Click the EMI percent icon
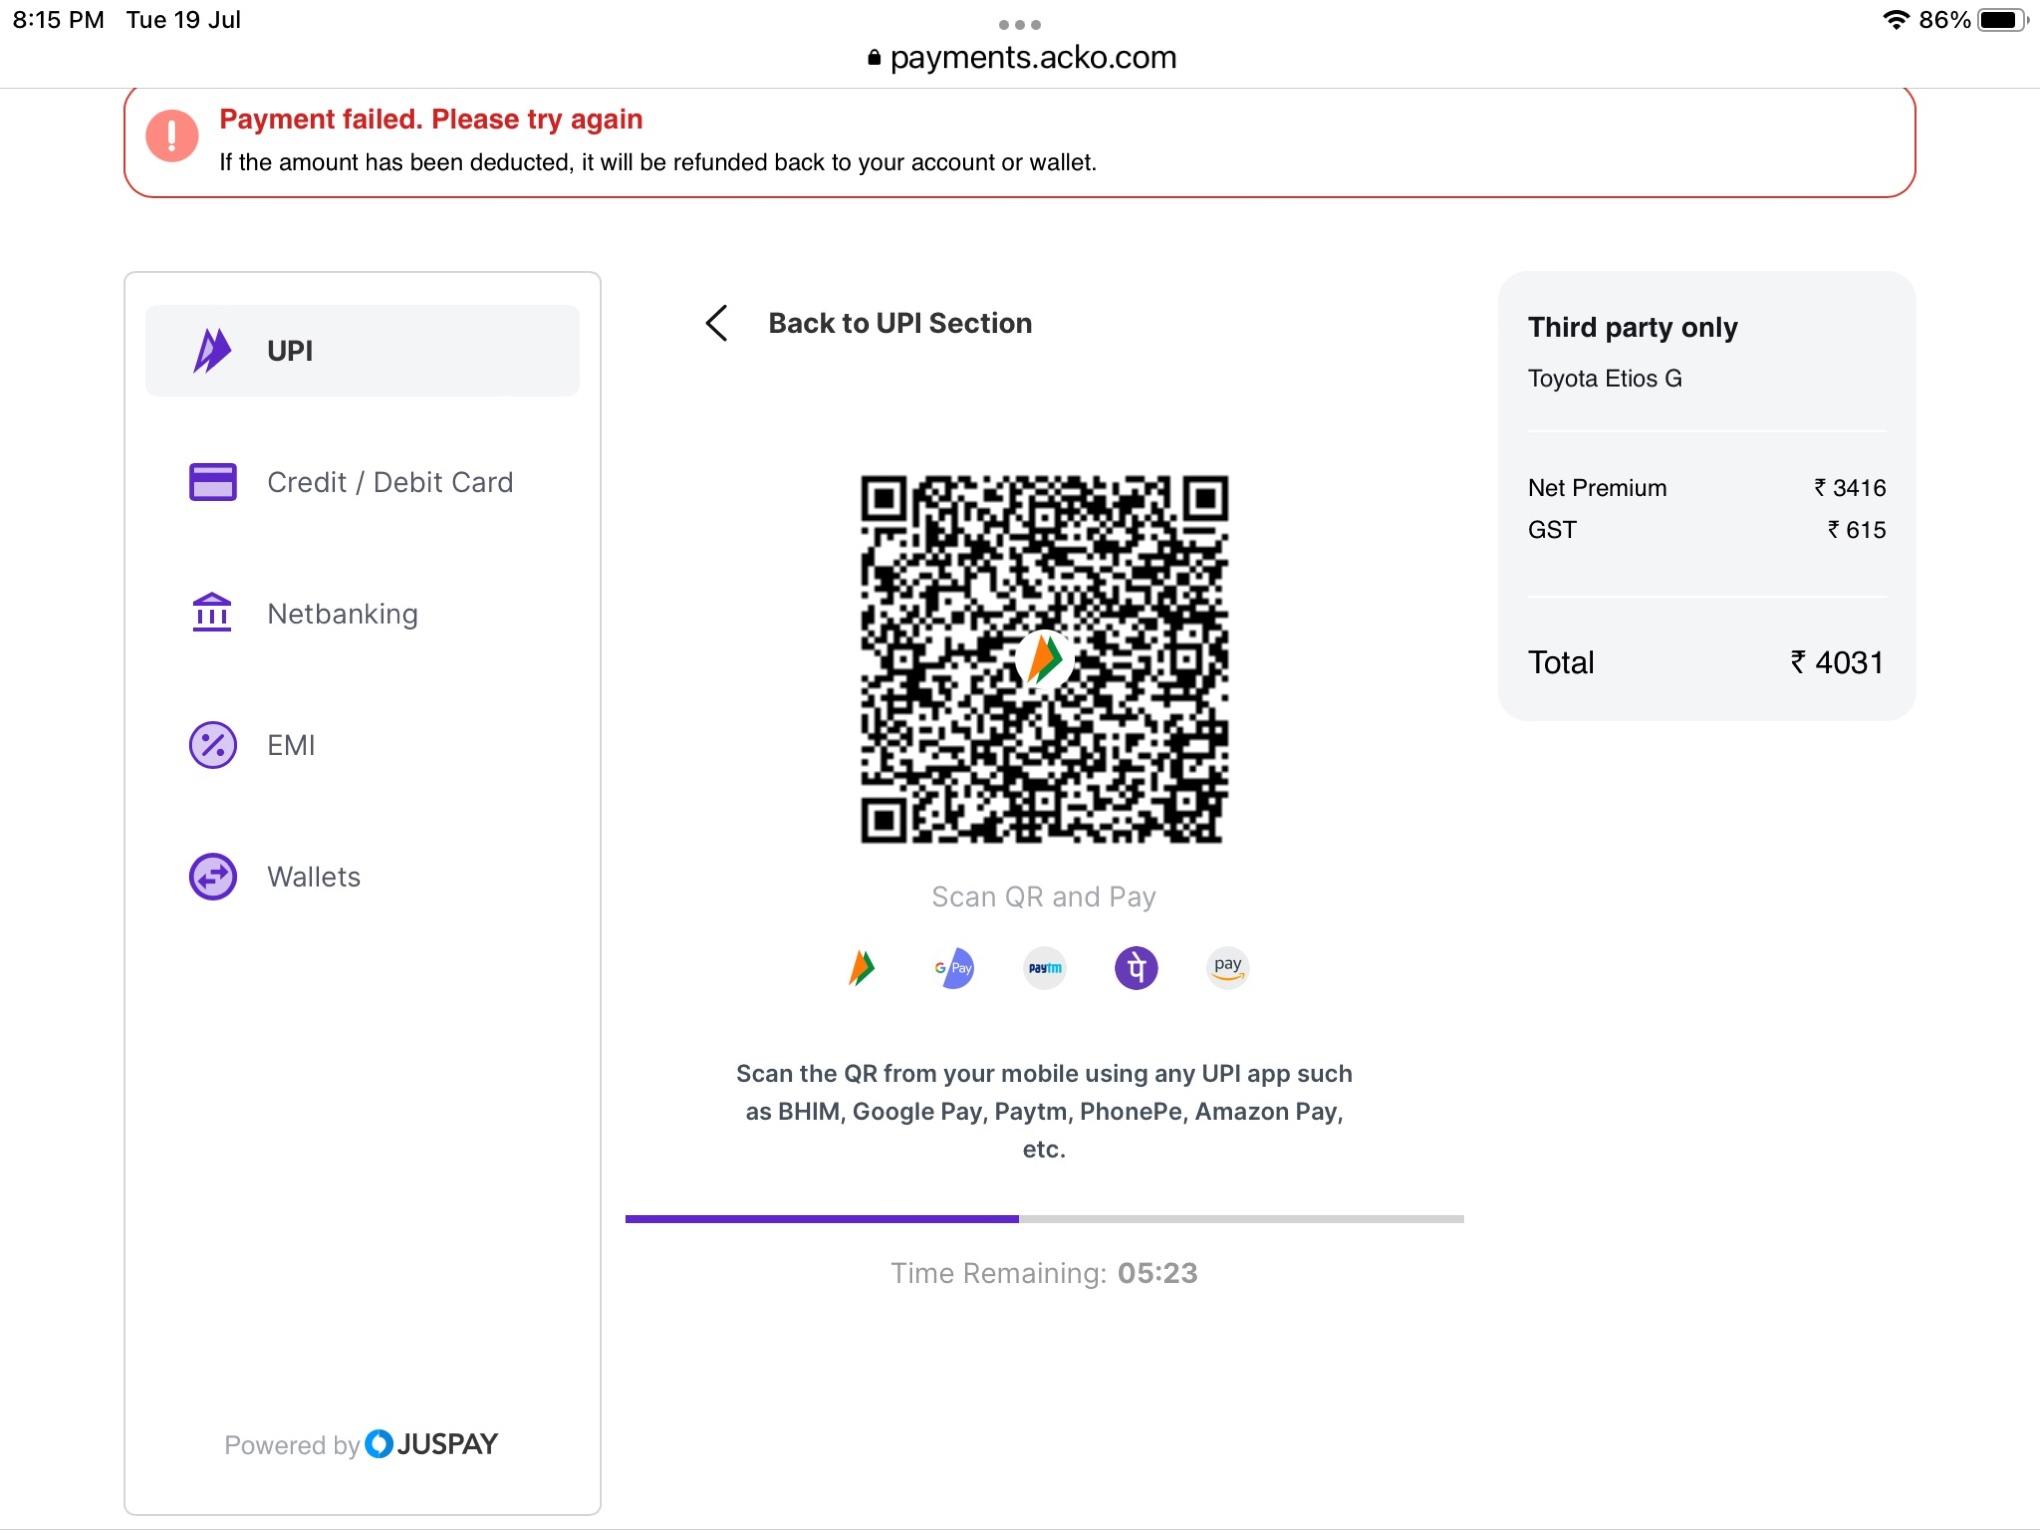 [x=212, y=745]
